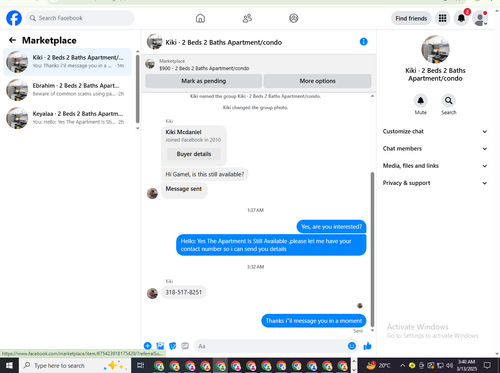The image size is (500, 373).
Task: Select the Keyalaa conversation
Action: [68, 118]
